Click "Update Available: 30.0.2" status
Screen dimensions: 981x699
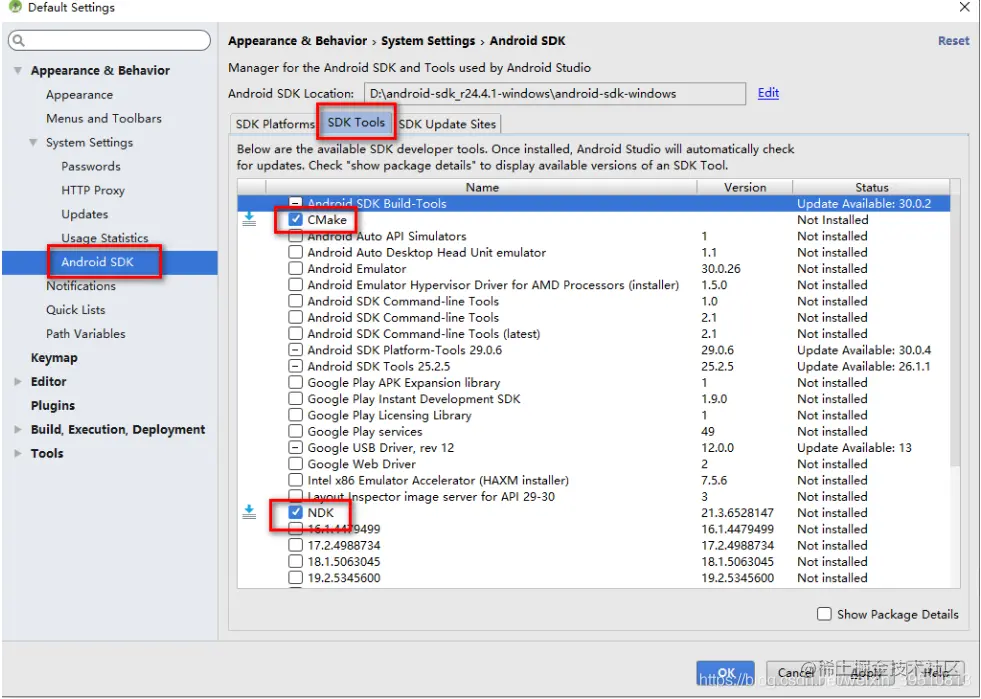[864, 203]
